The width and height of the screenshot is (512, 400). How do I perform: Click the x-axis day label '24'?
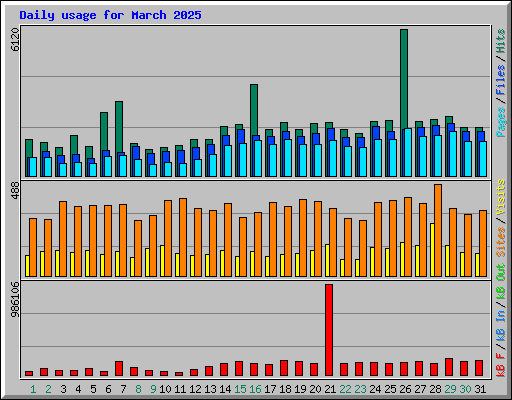[x=375, y=389]
